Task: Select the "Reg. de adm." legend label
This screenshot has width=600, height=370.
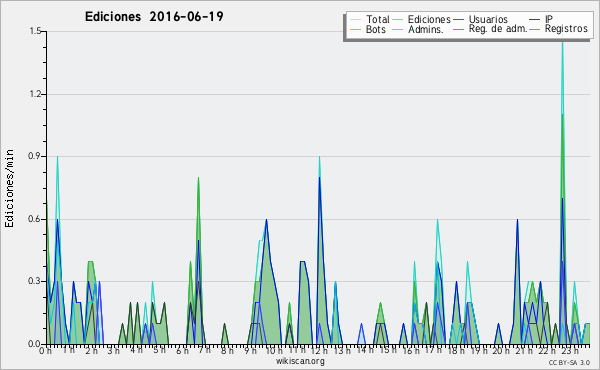Action: [498, 29]
